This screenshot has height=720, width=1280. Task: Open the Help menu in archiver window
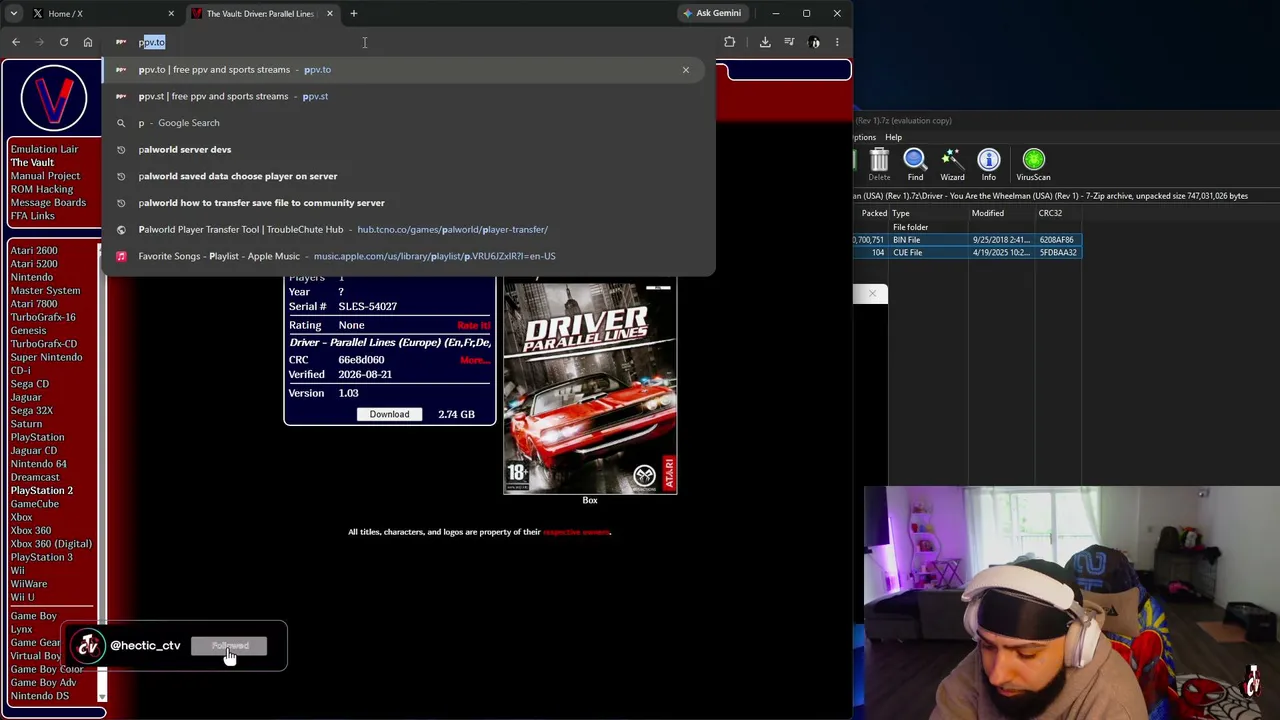tap(893, 137)
